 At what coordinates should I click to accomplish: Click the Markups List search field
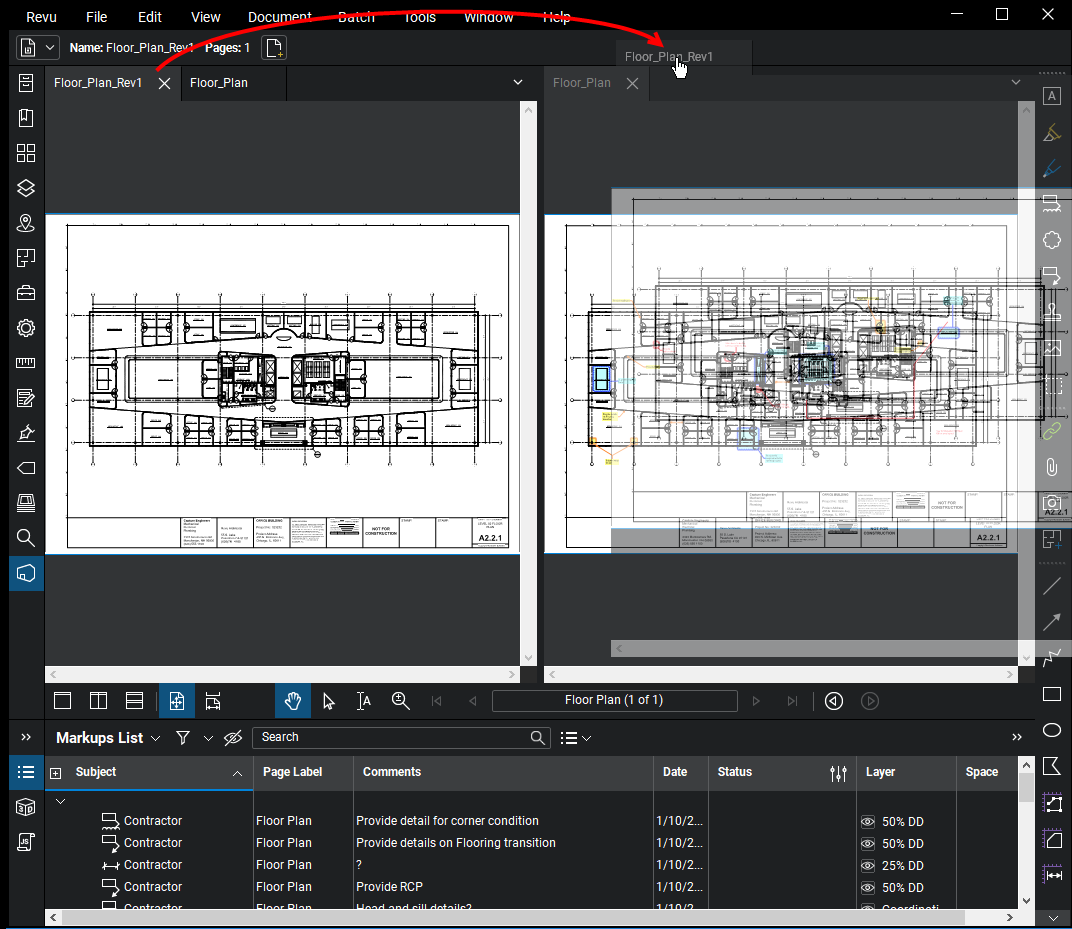pos(390,737)
